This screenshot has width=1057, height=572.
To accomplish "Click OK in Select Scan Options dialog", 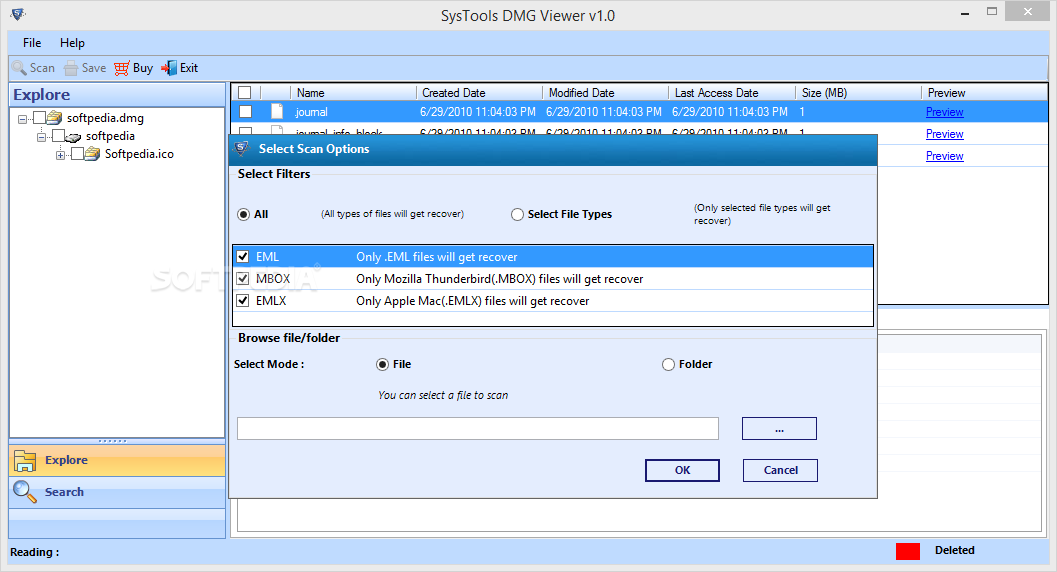I will click(682, 470).
